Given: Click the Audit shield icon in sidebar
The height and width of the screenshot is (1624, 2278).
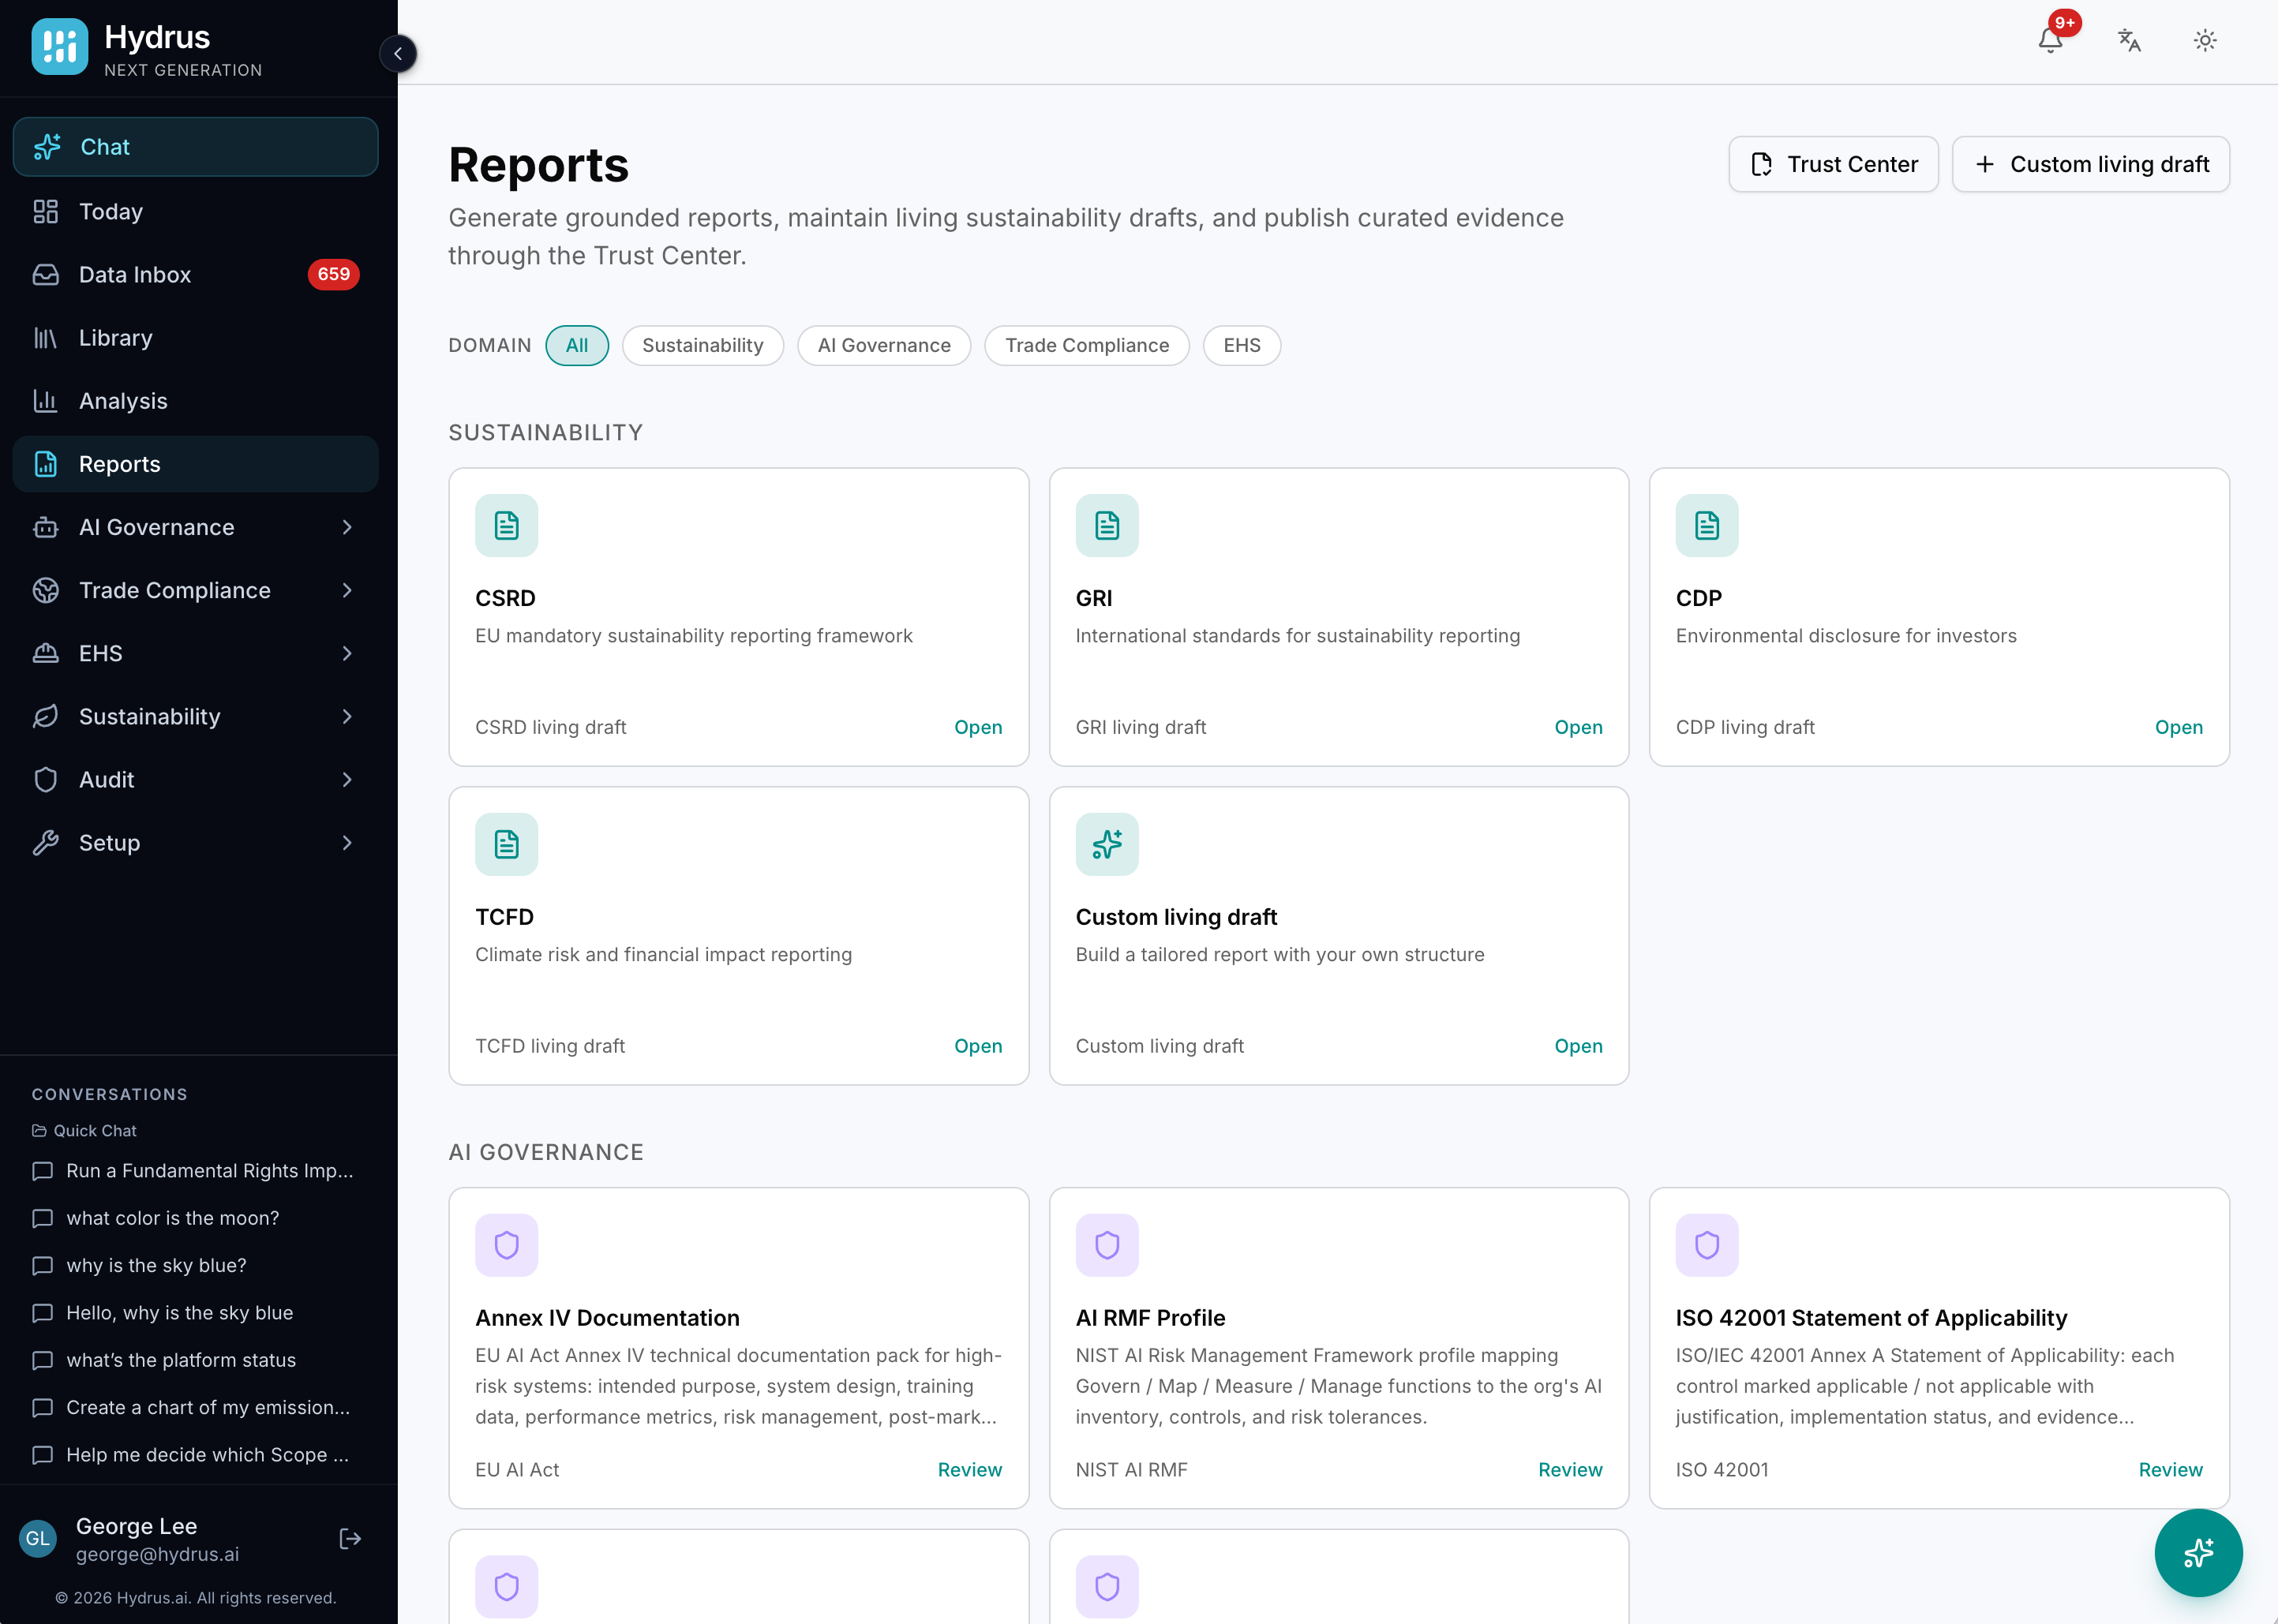Looking at the screenshot, I should click(46, 779).
